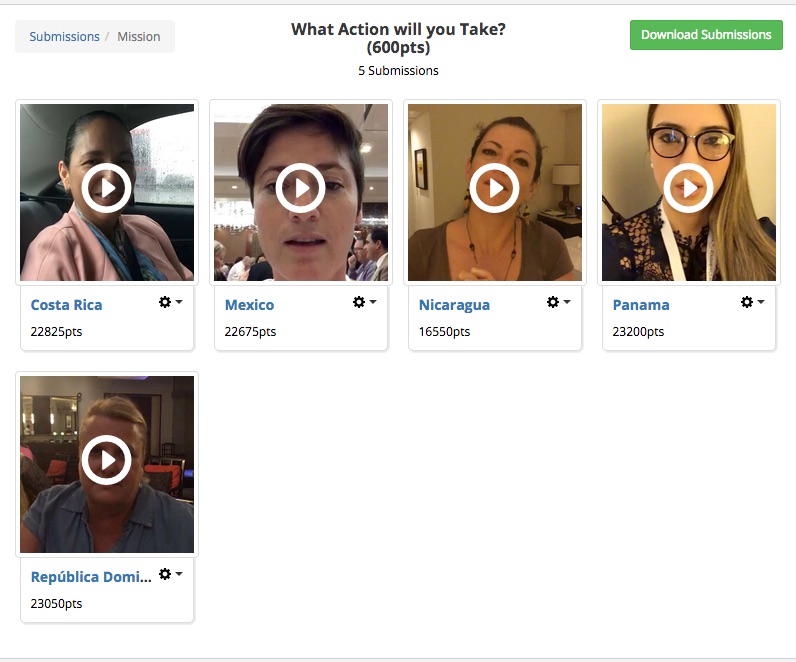This screenshot has height=662, width=796.
Task: Open the Nicaragua gear settings menu
Action: coord(558,302)
